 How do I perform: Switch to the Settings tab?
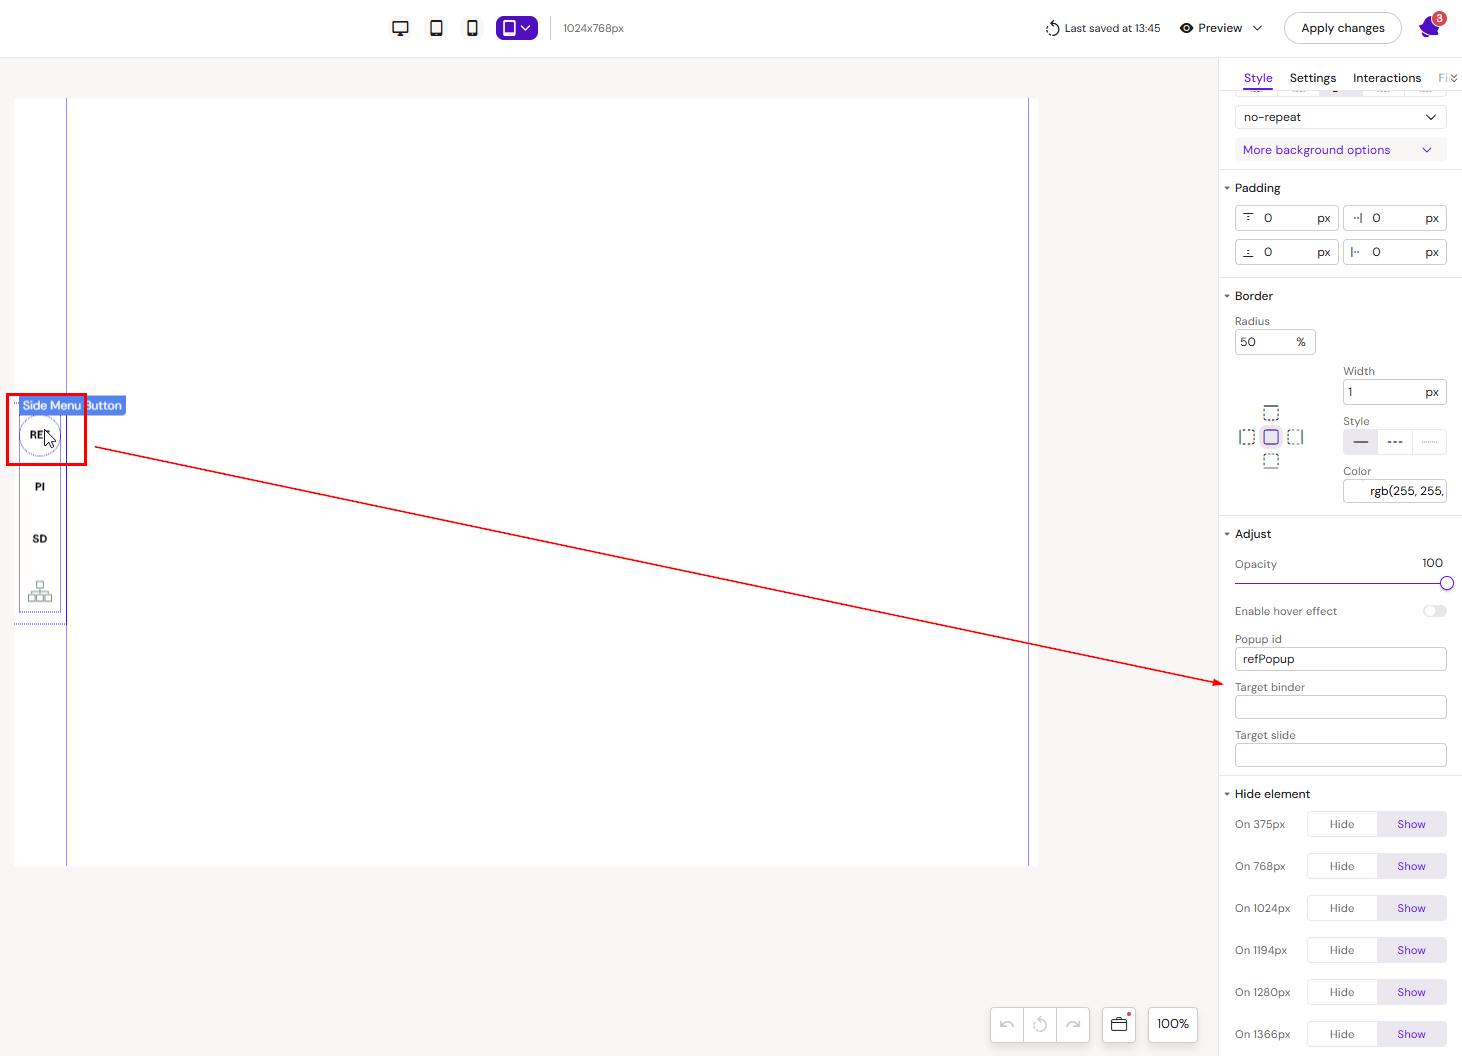[1312, 78]
